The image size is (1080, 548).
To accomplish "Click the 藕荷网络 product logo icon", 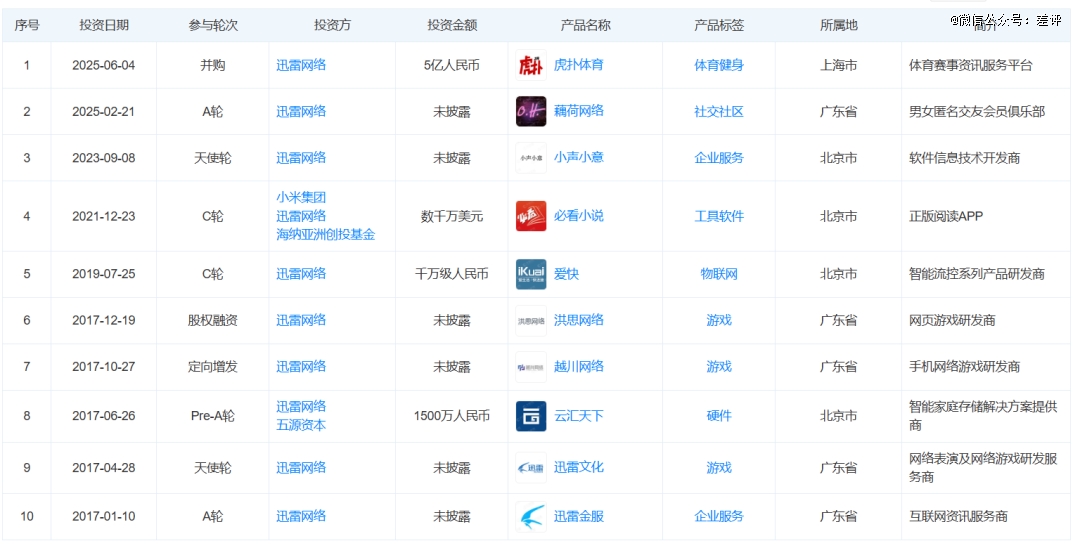I will tap(531, 111).
